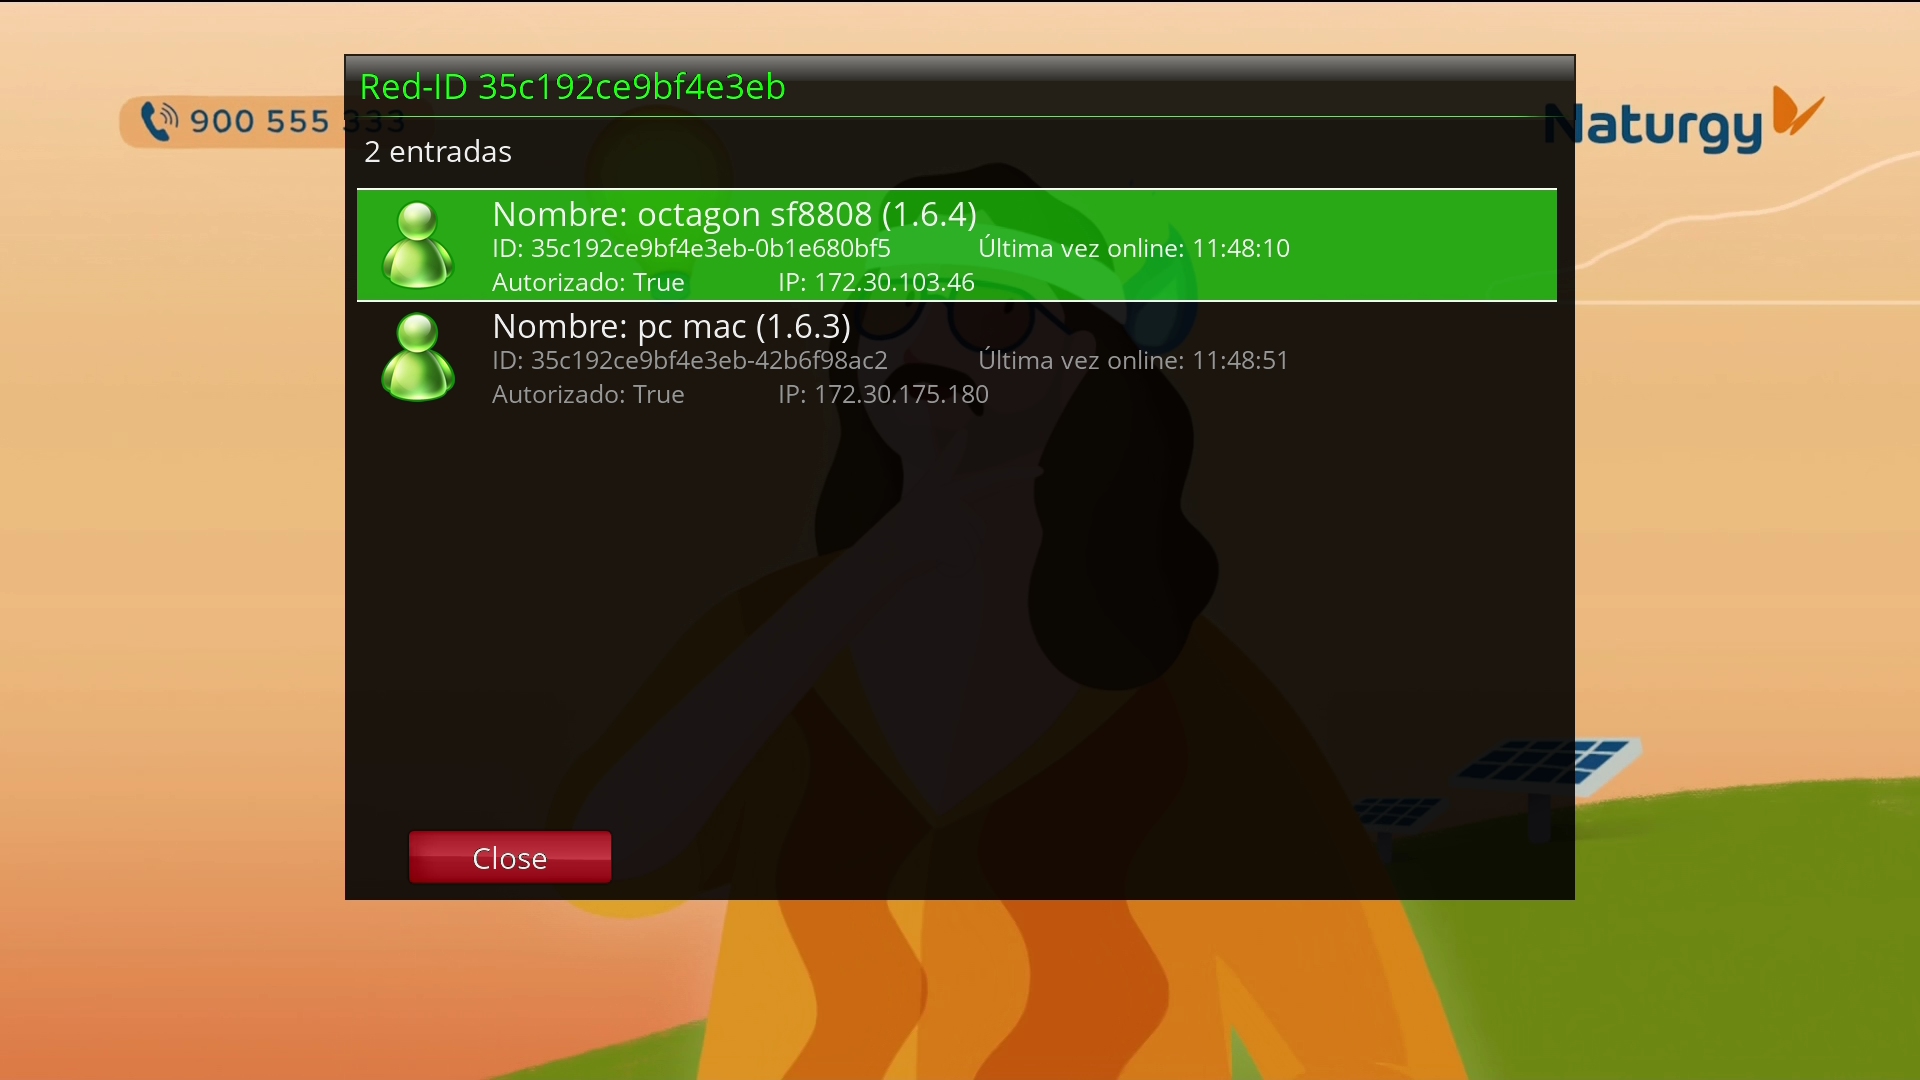The image size is (1920, 1080).
Task: Click the phone icon next to 900 555
Action: coord(158,121)
